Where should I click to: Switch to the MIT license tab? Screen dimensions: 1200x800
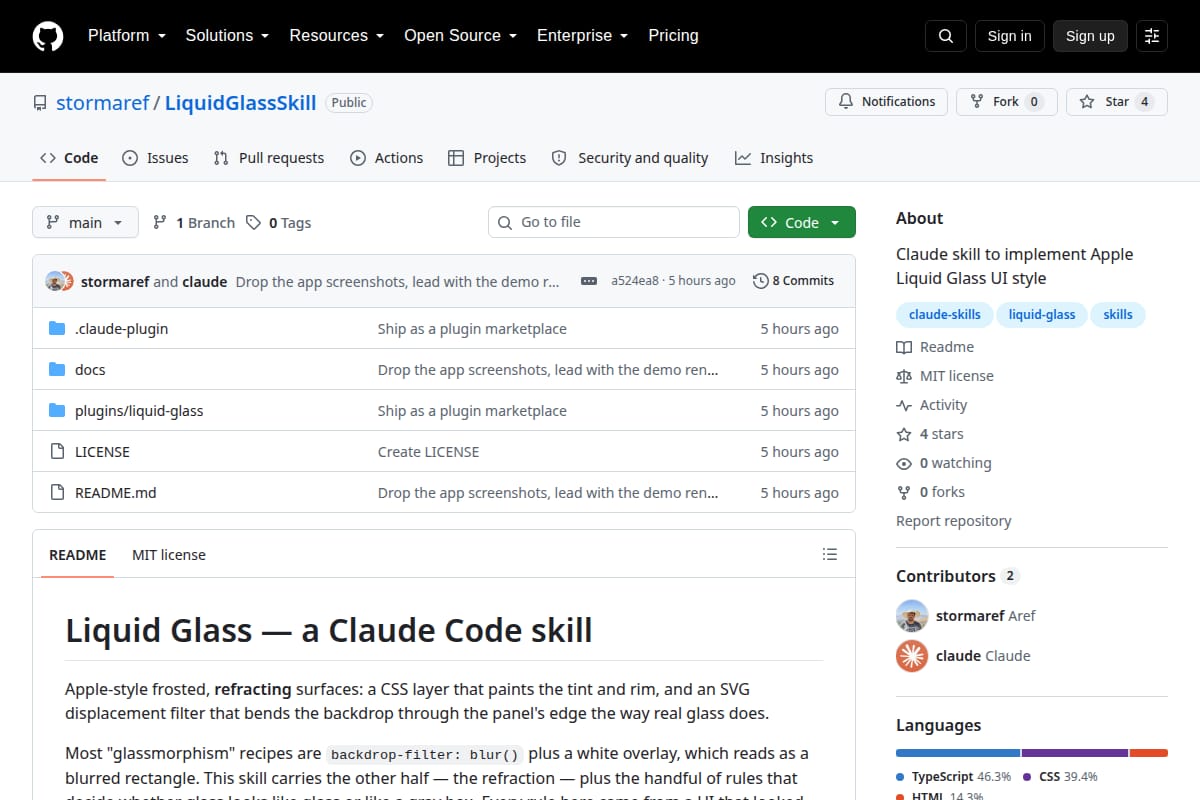(x=169, y=555)
